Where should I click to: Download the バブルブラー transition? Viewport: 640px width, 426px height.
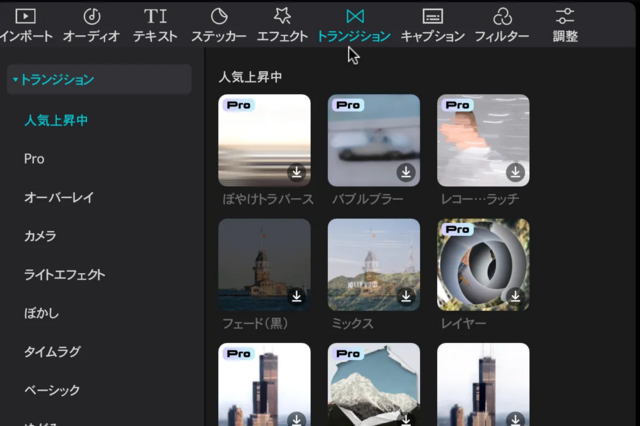pos(406,172)
